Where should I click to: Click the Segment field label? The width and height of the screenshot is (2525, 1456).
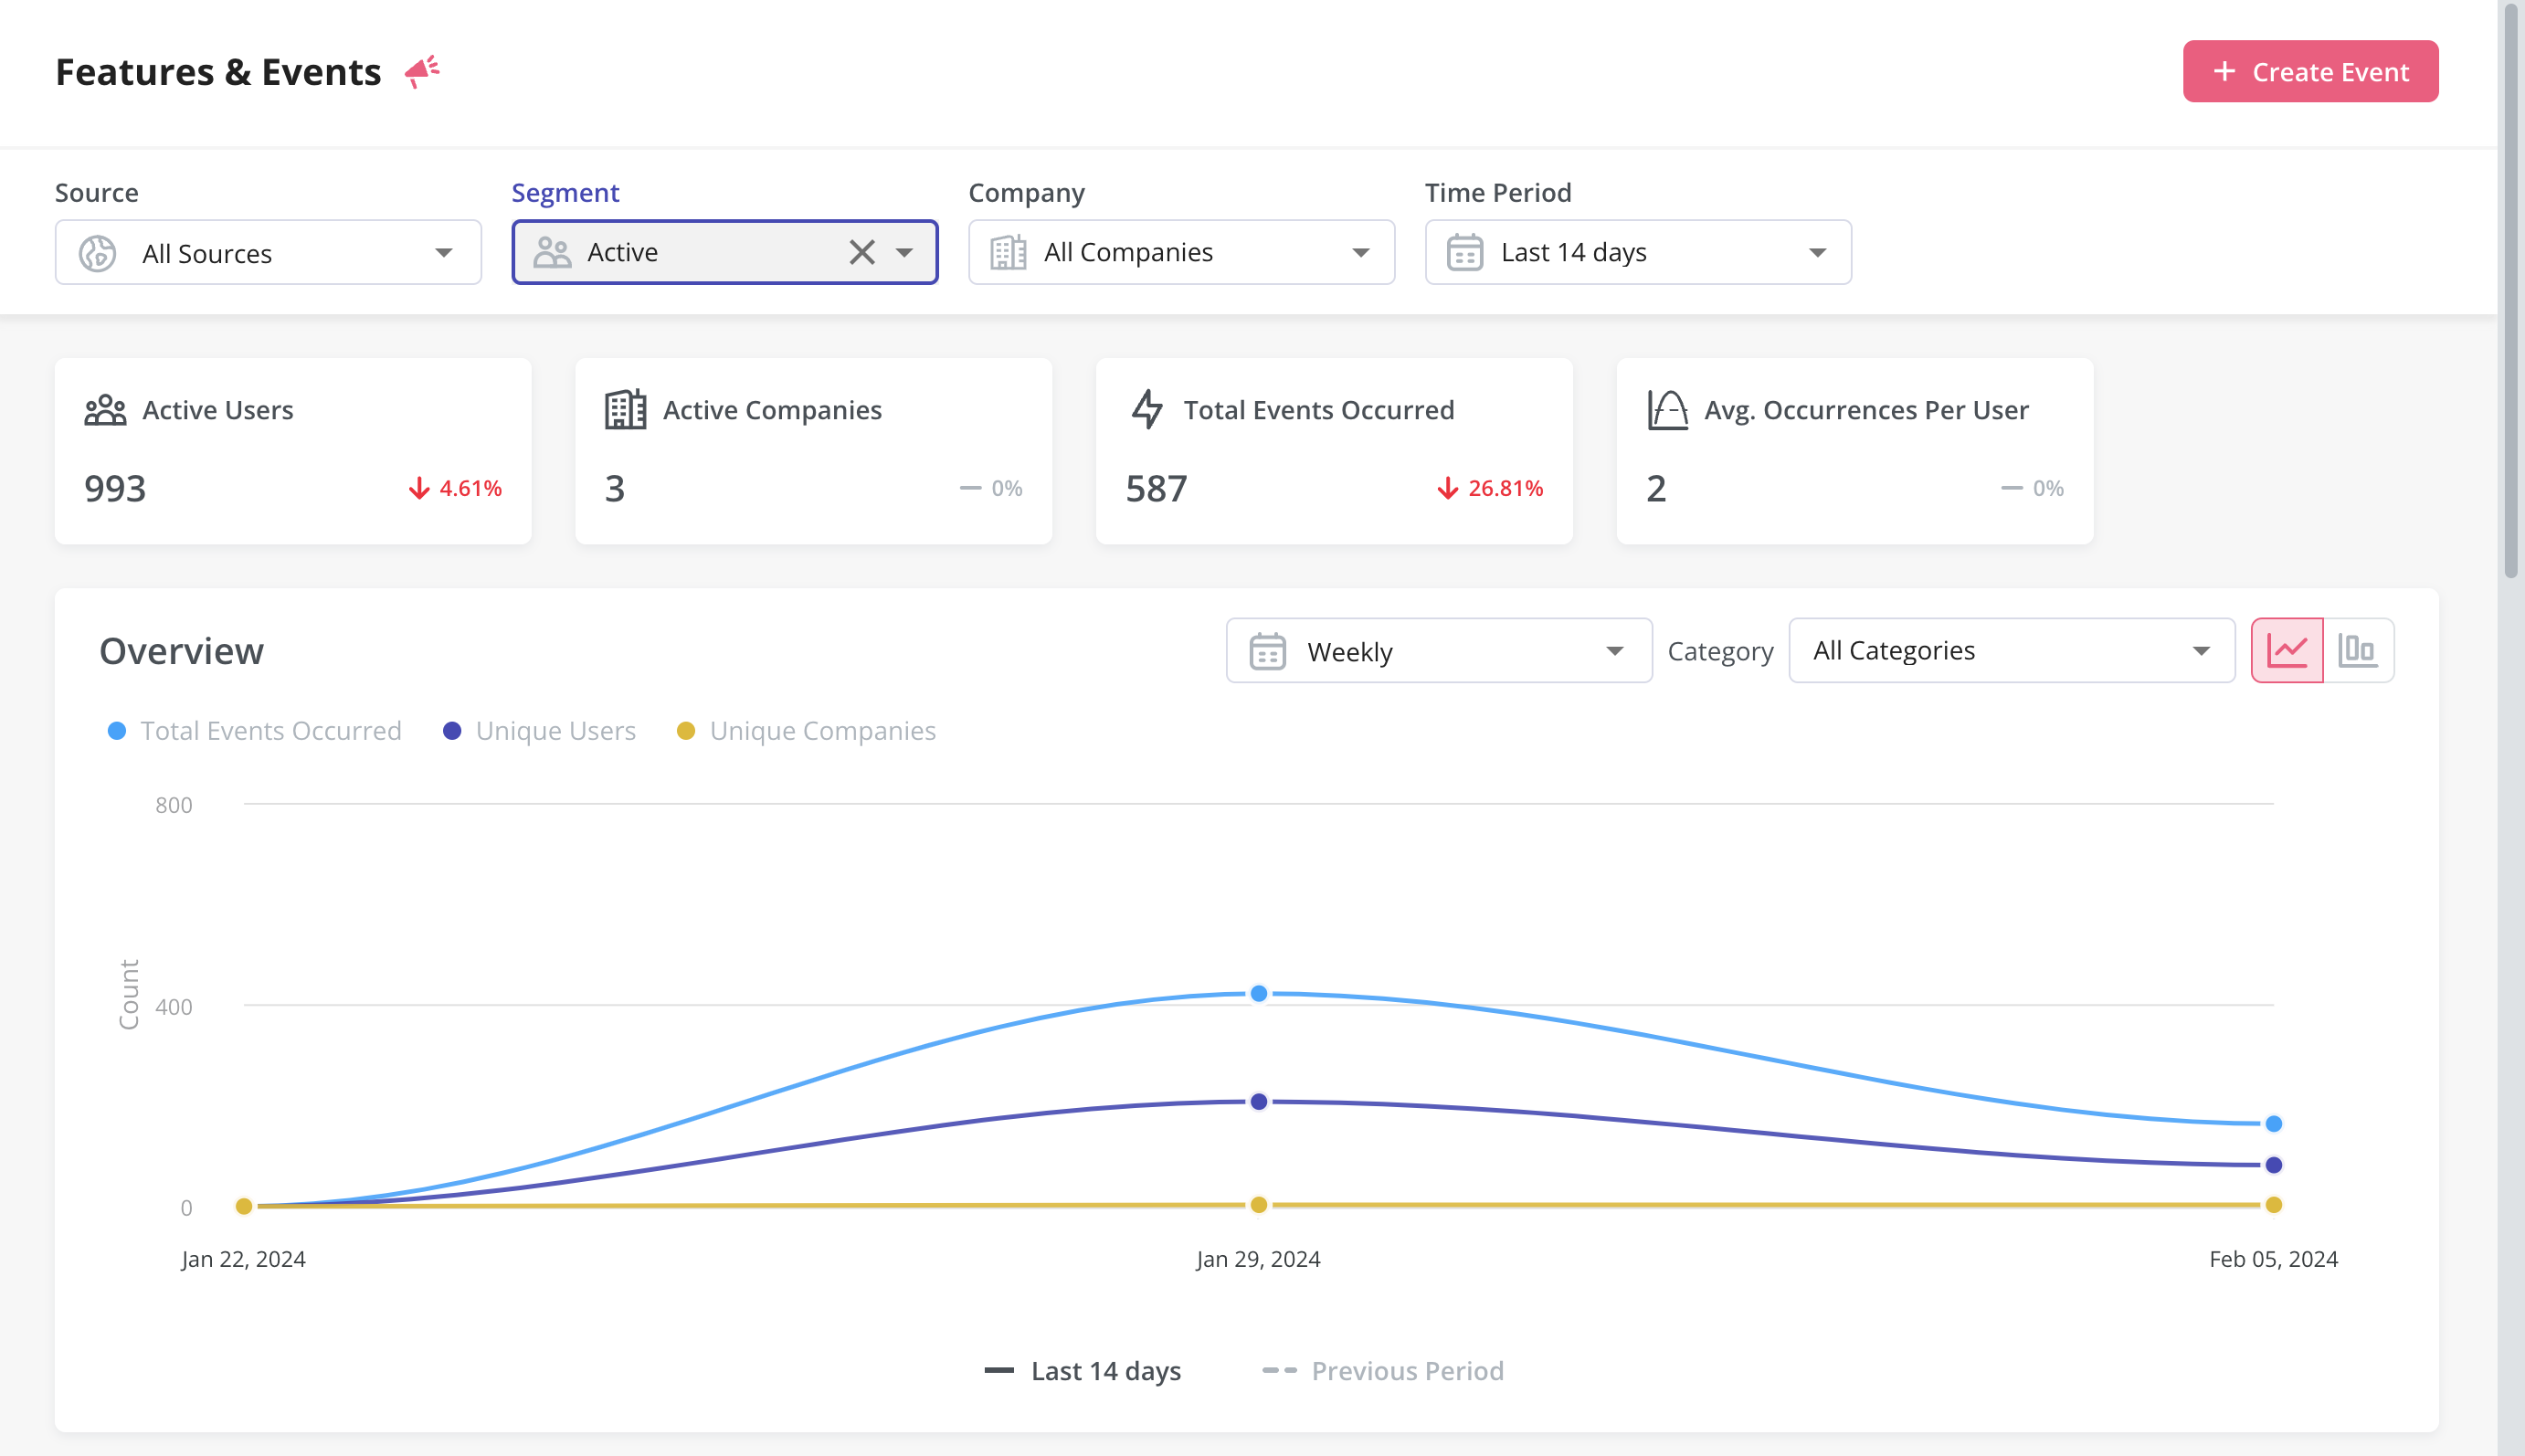[565, 192]
